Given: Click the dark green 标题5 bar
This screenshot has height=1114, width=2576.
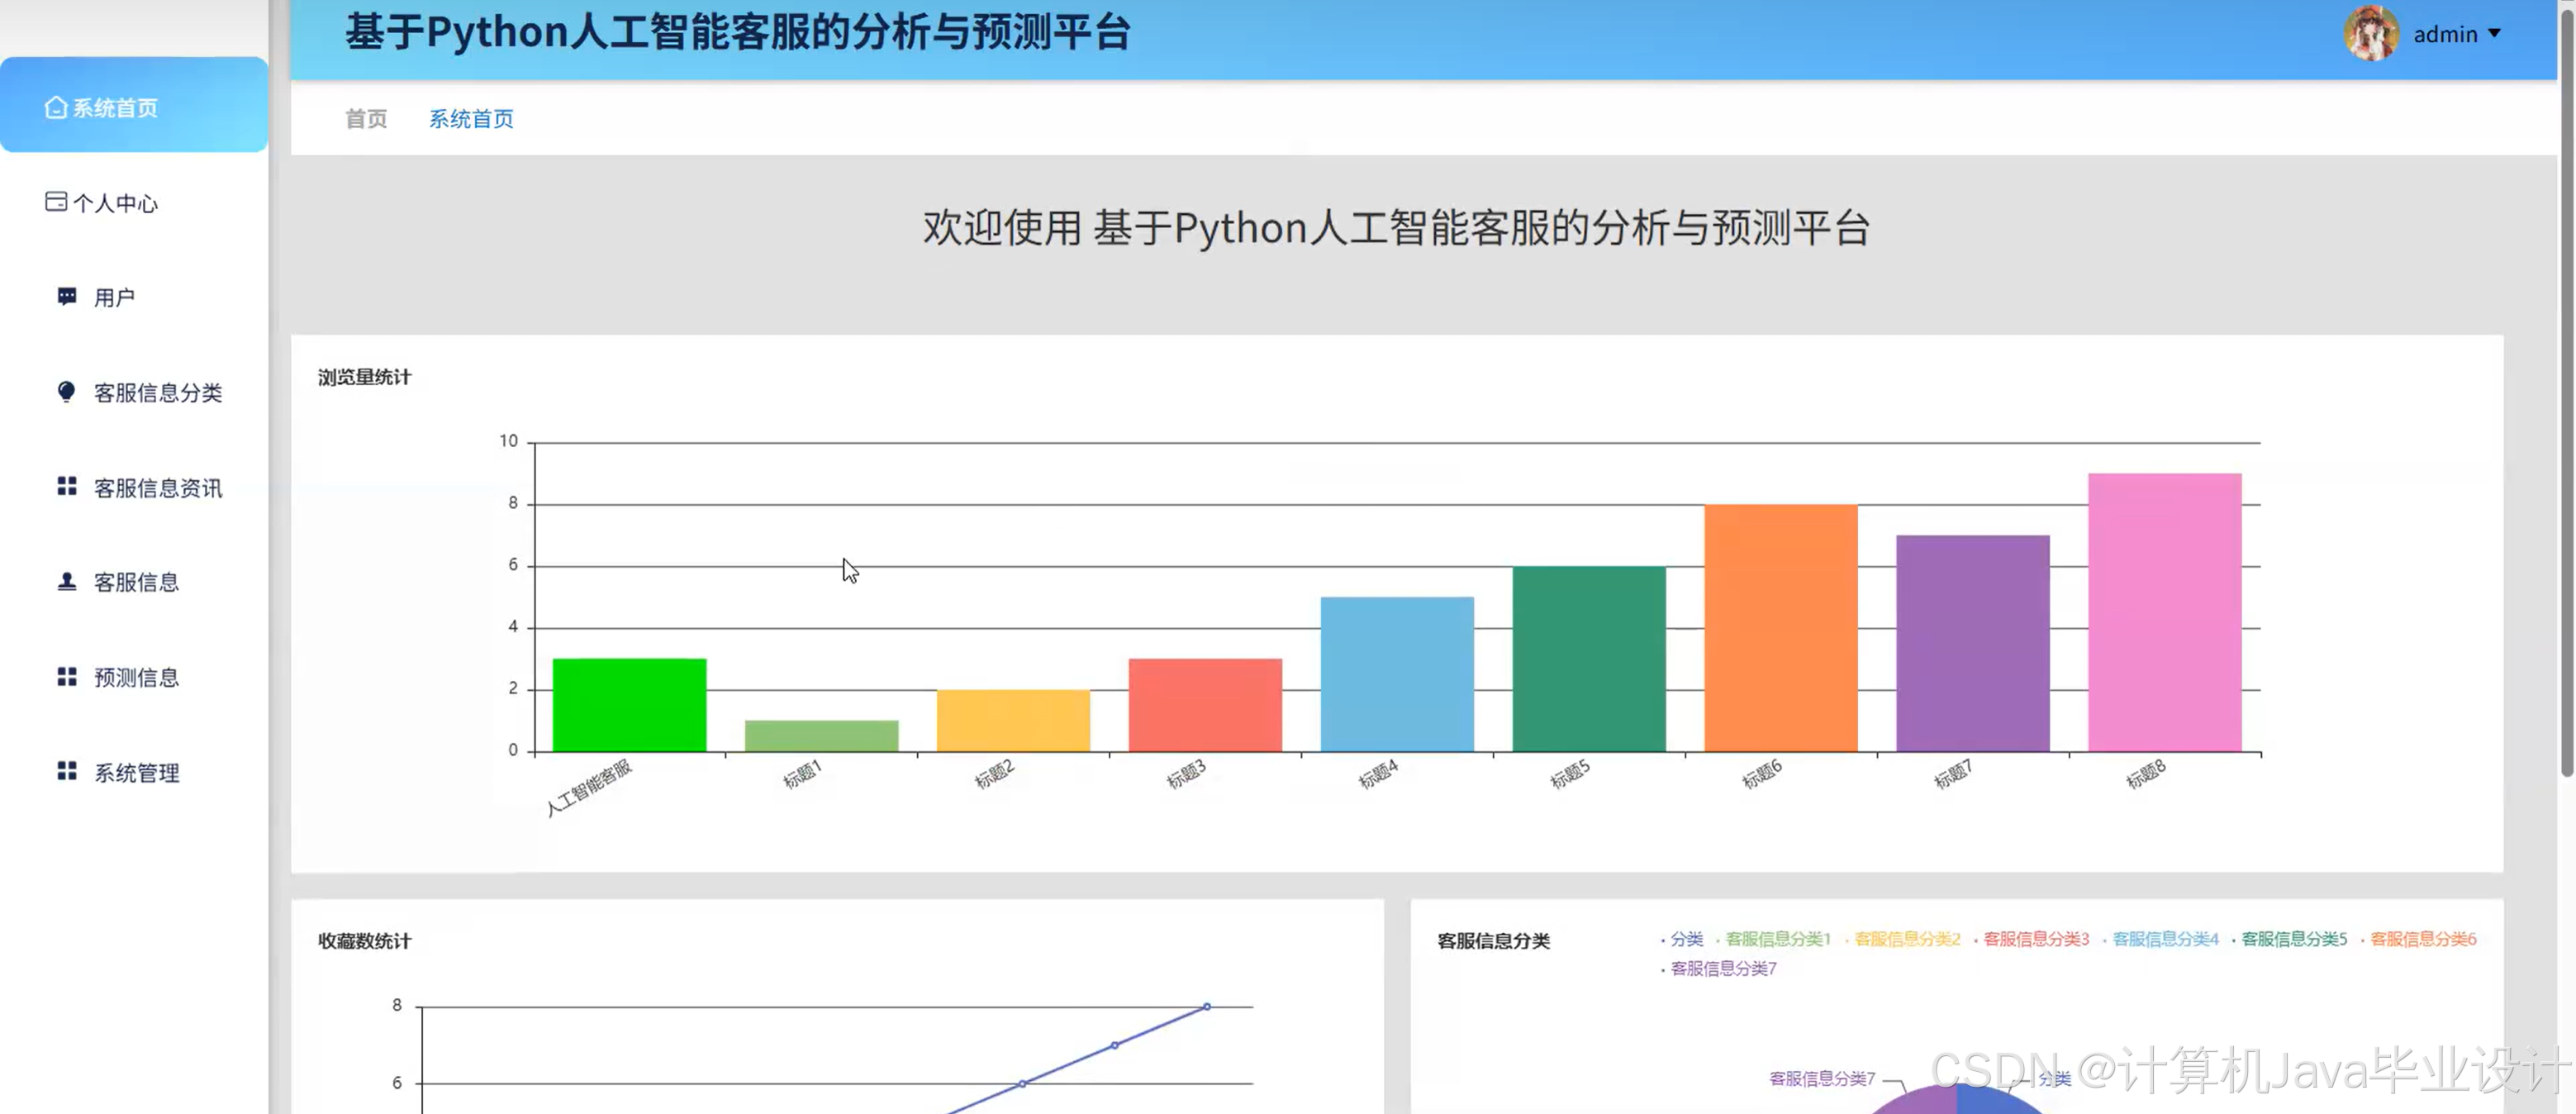Looking at the screenshot, I should point(1589,658).
